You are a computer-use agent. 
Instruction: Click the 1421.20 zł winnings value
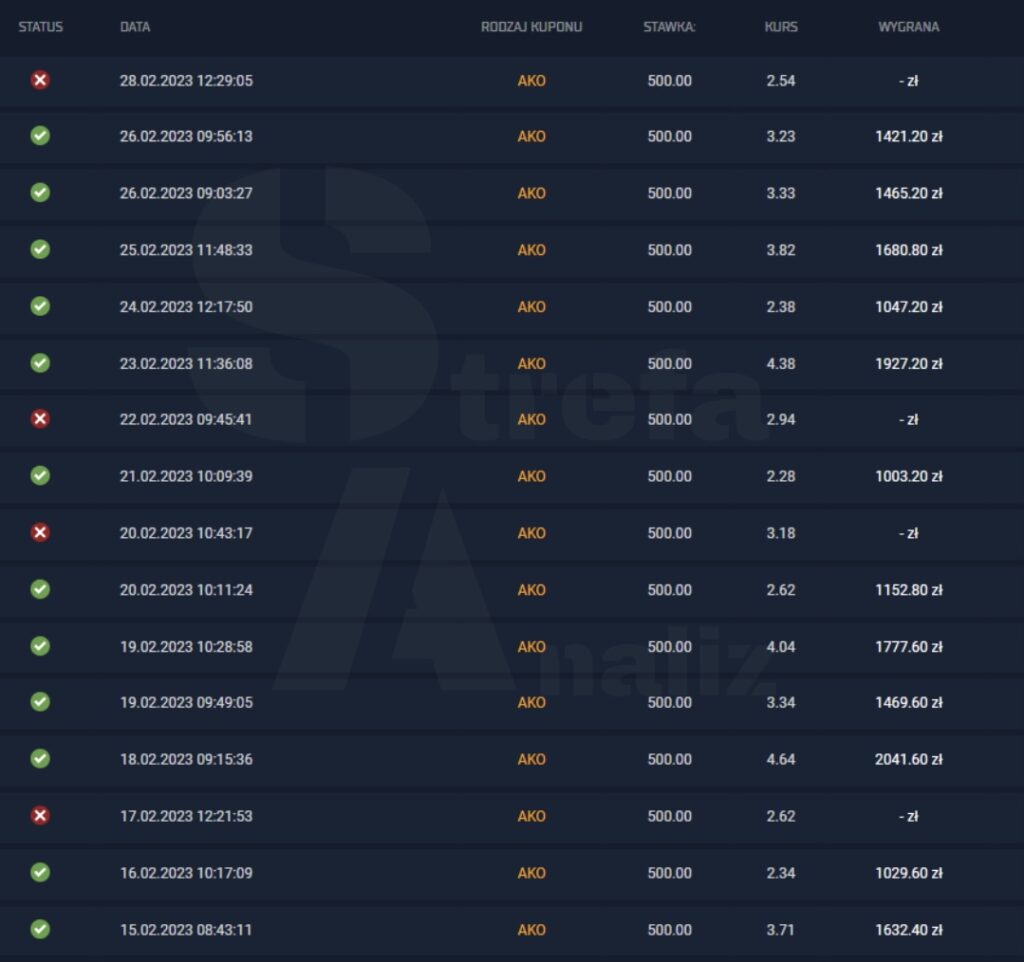(908, 136)
